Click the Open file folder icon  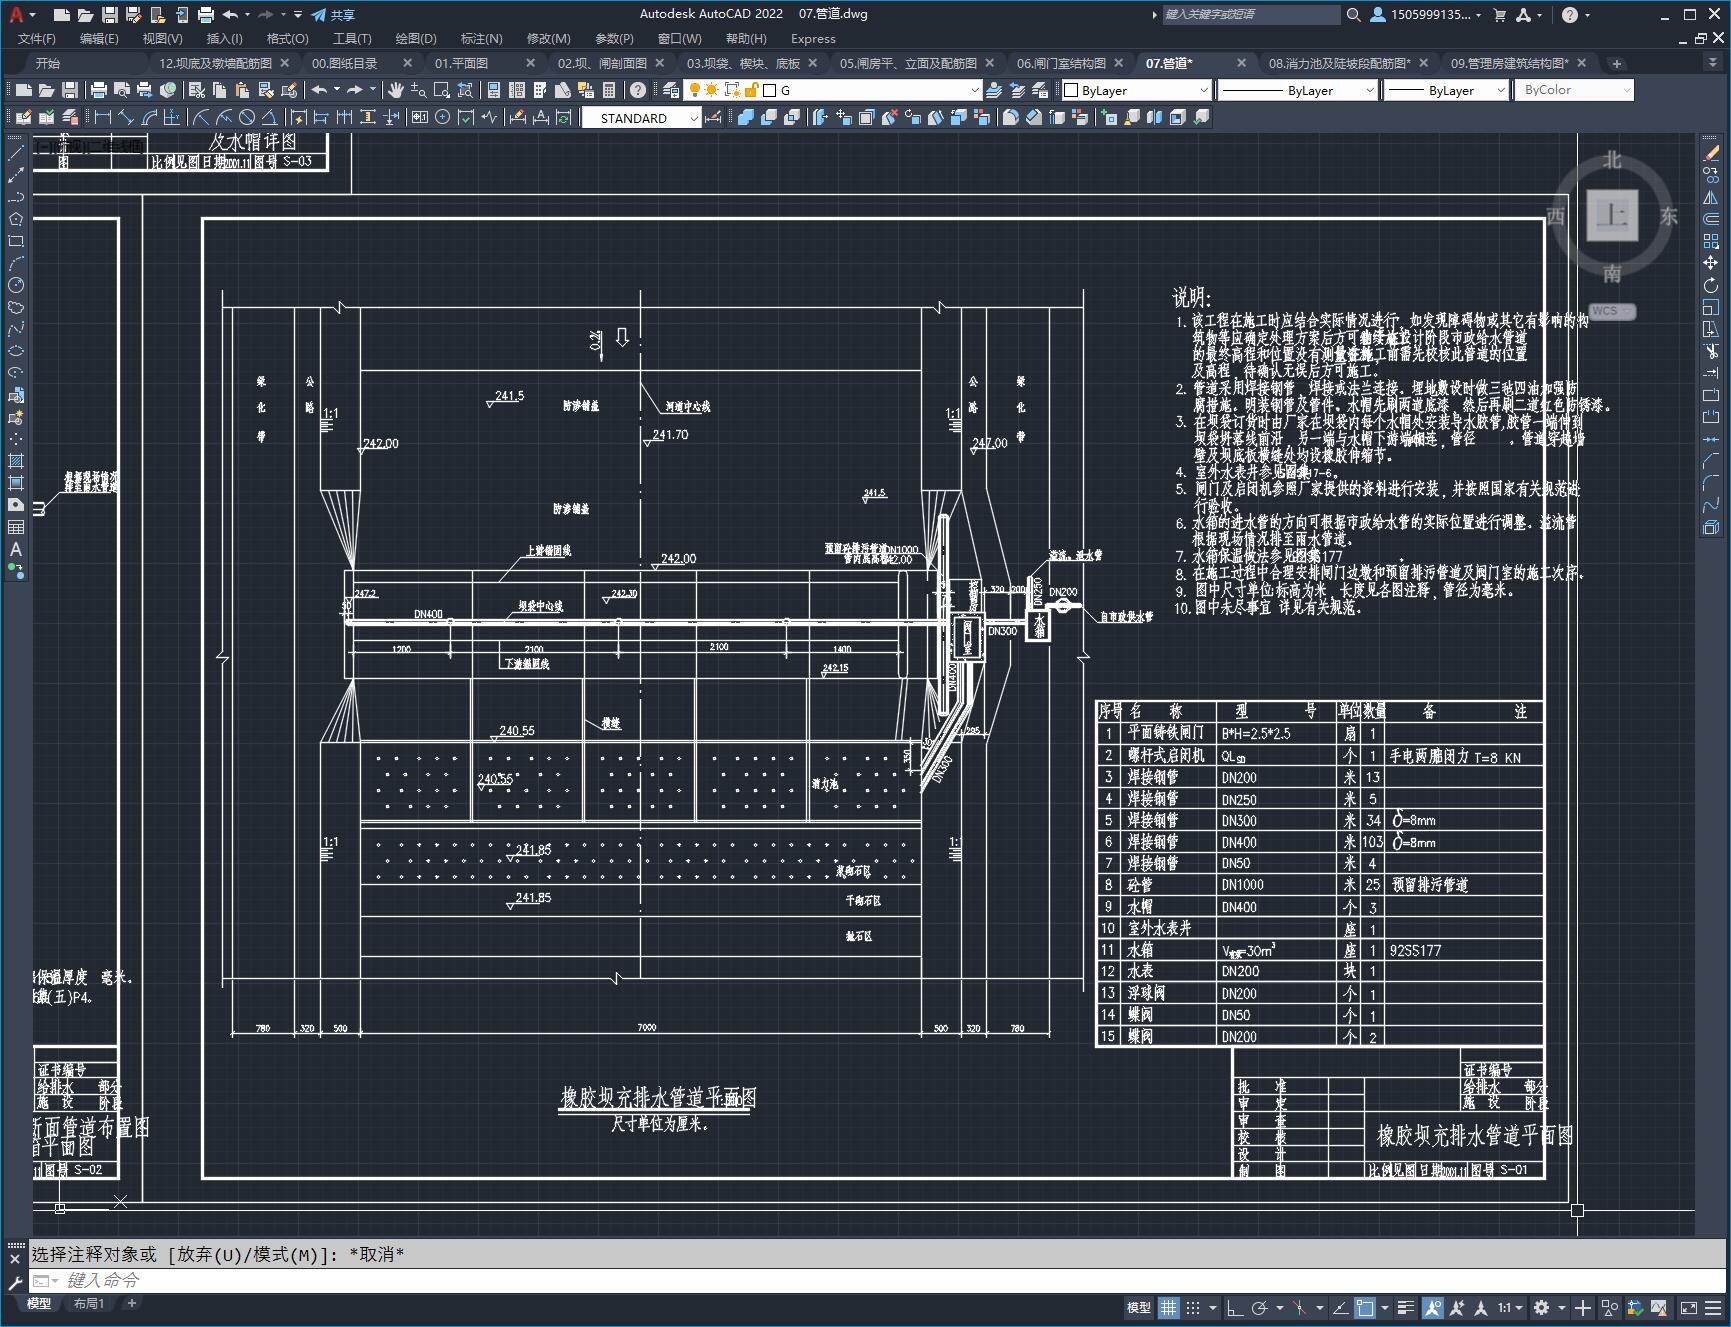47,90
